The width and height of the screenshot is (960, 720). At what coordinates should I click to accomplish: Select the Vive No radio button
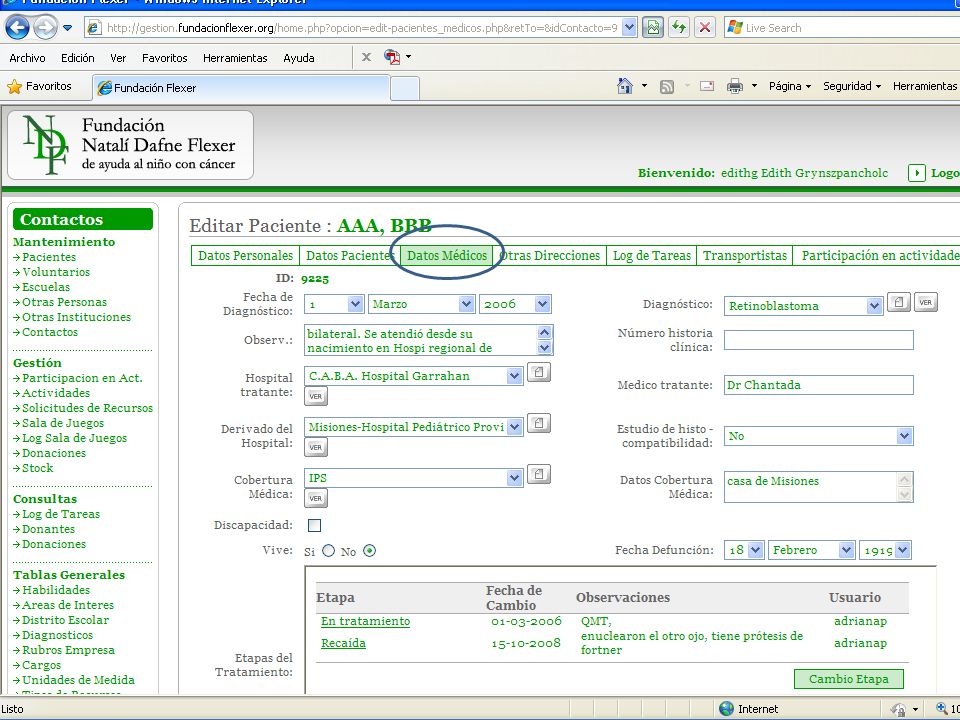pyautogui.click(x=369, y=551)
